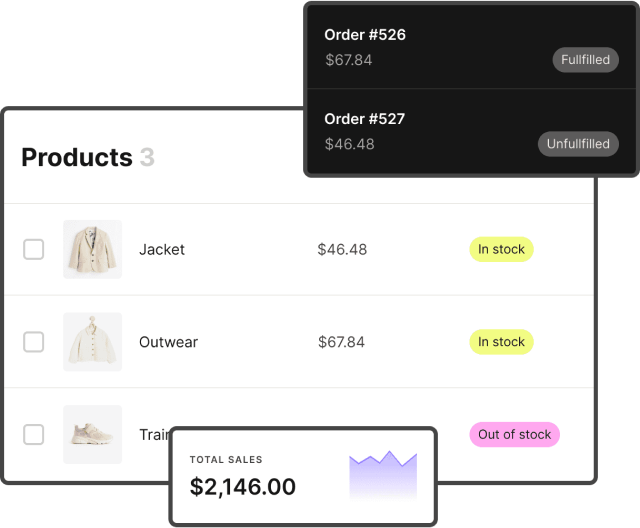
Task: Open Order #527 entry
Action: (x=365, y=119)
